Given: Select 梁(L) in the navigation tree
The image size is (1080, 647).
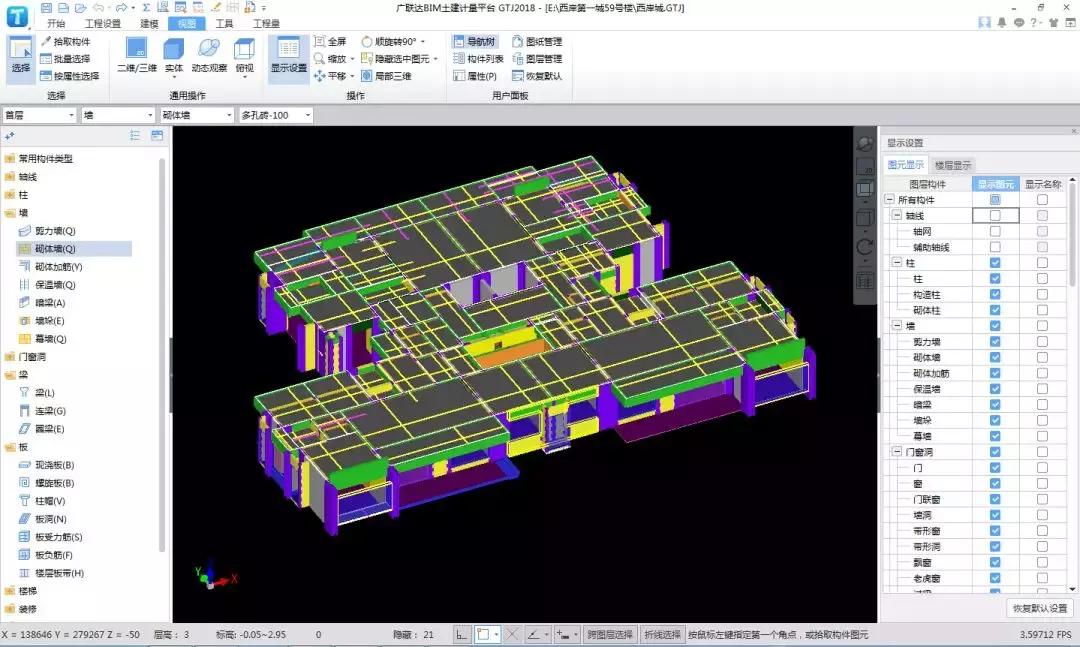Looking at the screenshot, I should tap(44, 393).
